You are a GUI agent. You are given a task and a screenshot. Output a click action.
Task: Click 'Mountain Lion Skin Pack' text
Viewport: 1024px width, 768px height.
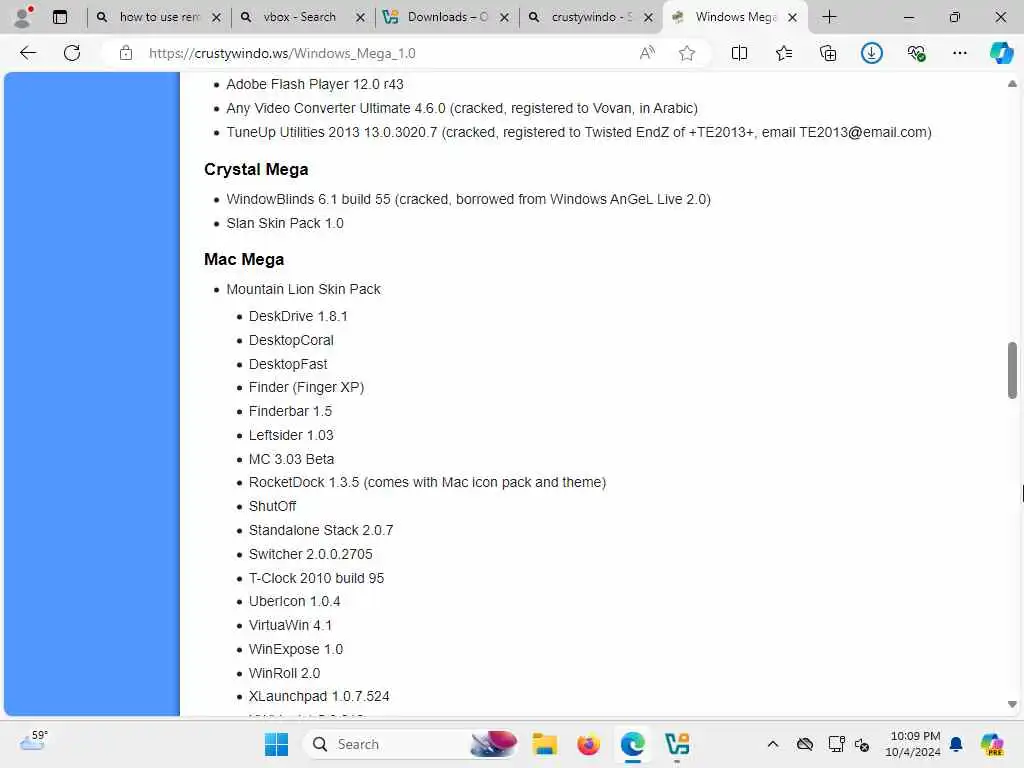tap(303, 289)
